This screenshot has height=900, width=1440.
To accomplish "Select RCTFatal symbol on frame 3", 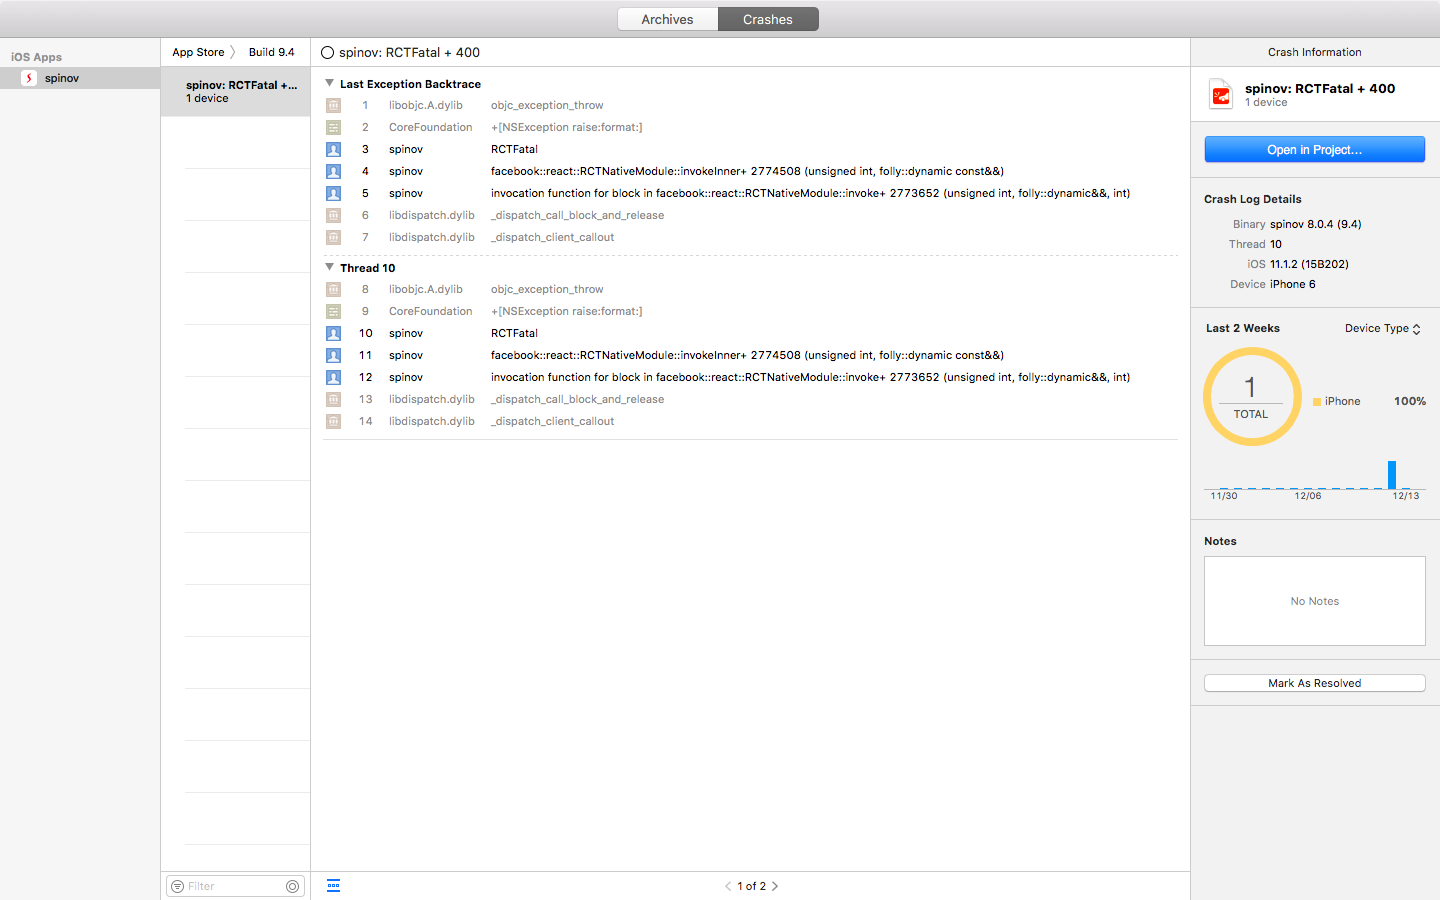I will (x=514, y=149).
